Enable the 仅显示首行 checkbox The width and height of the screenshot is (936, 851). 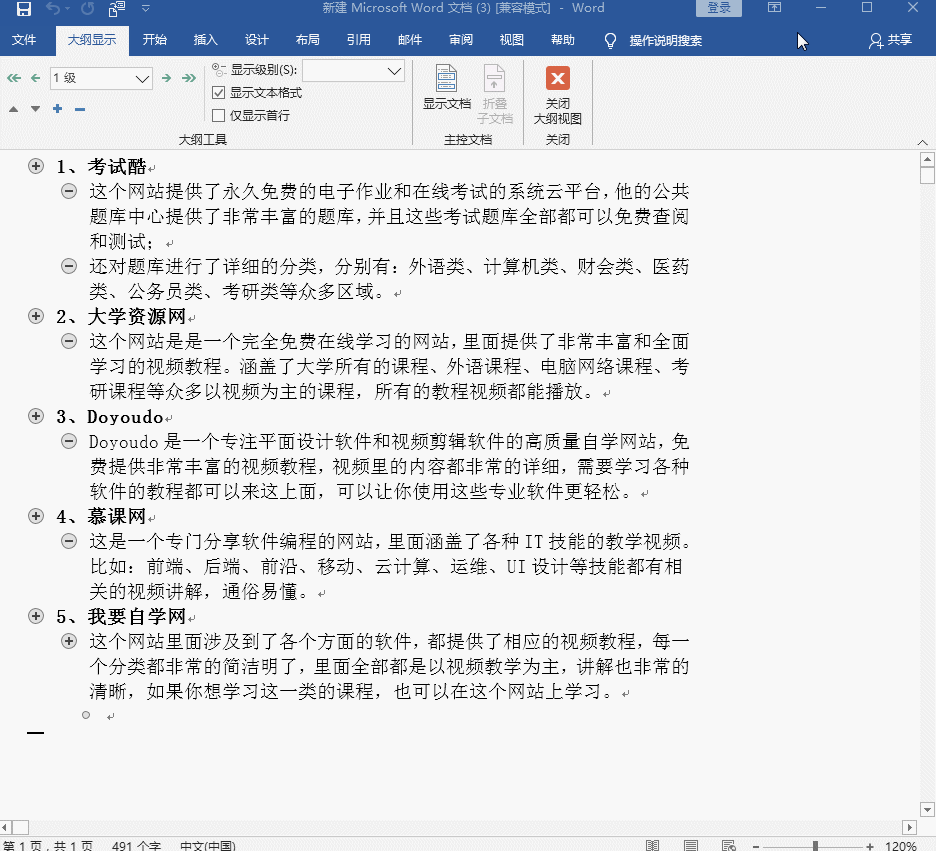[x=218, y=115]
